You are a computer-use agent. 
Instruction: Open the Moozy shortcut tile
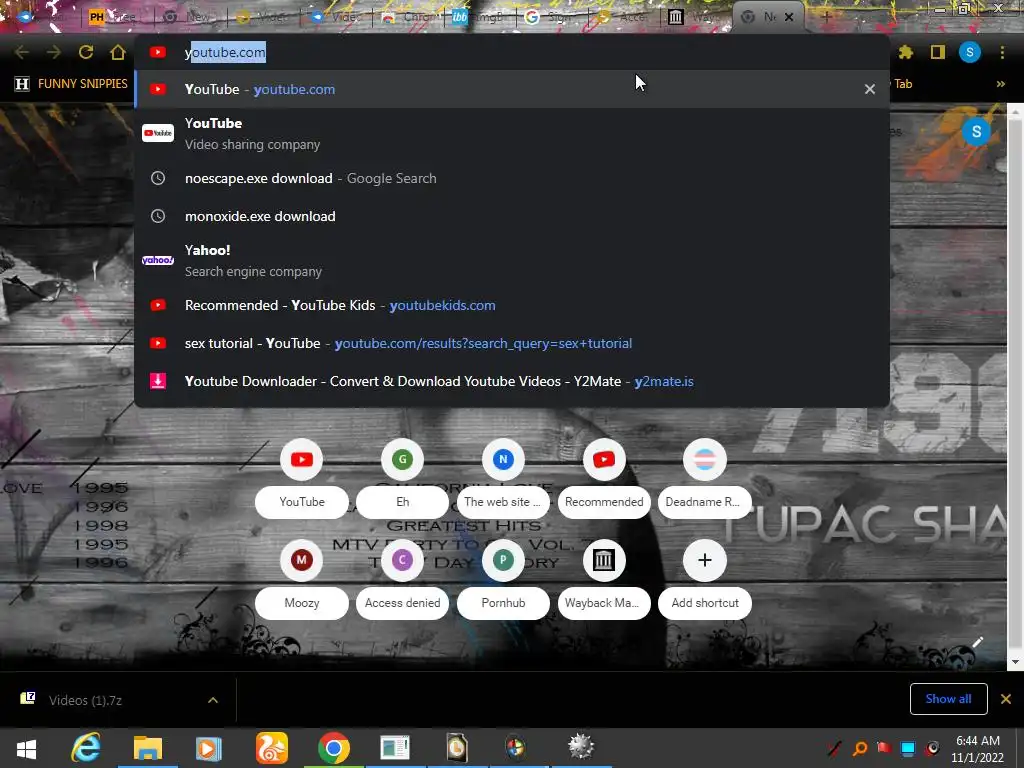pyautogui.click(x=302, y=580)
